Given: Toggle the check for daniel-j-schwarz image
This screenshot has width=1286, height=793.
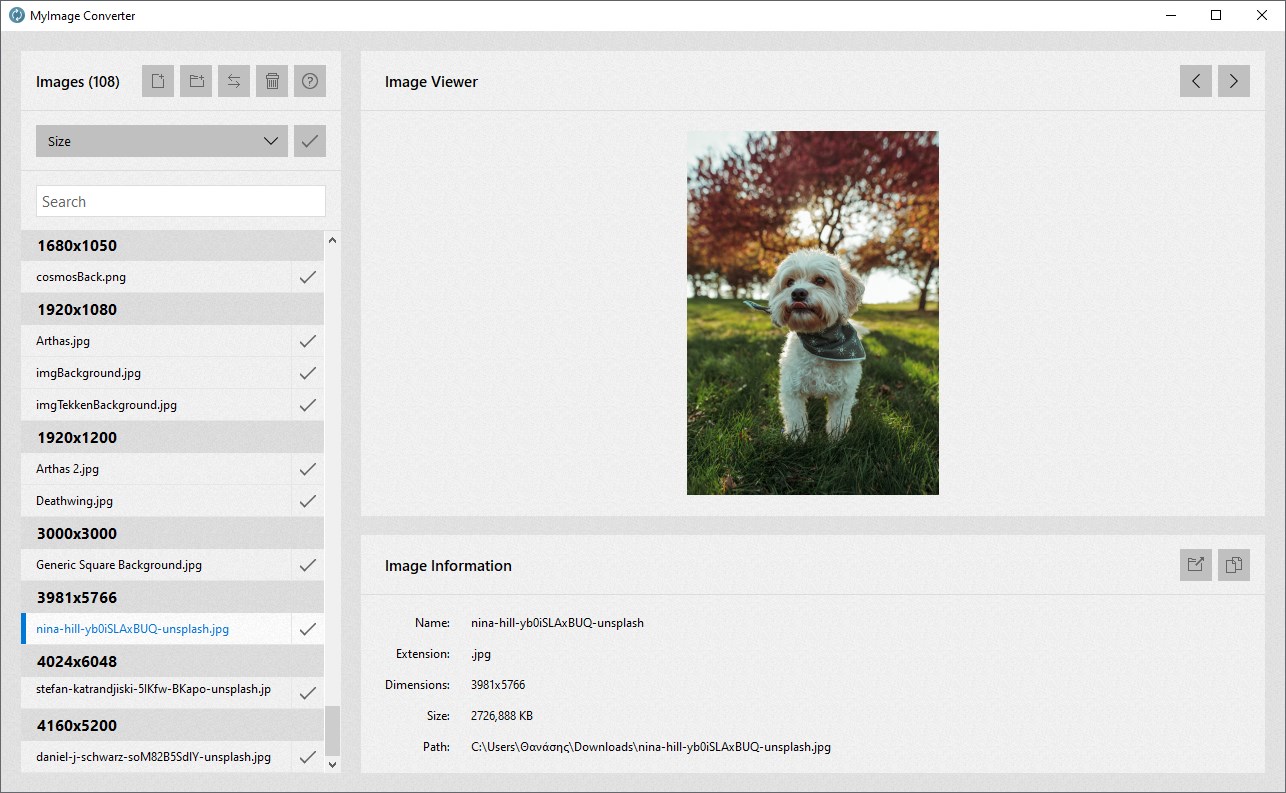Looking at the screenshot, I should [308, 757].
